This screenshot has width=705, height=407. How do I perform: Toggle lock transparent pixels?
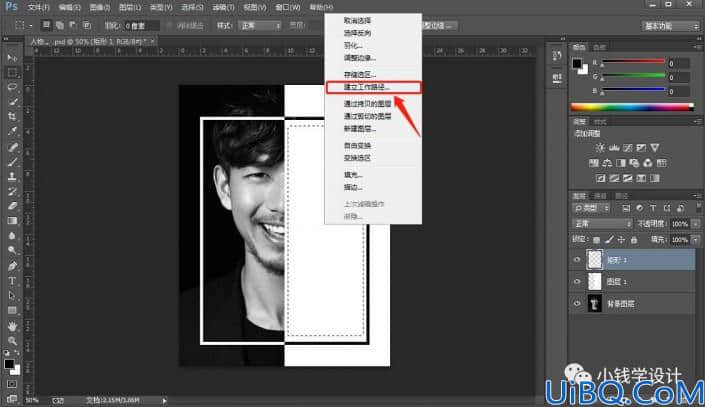(x=596, y=240)
